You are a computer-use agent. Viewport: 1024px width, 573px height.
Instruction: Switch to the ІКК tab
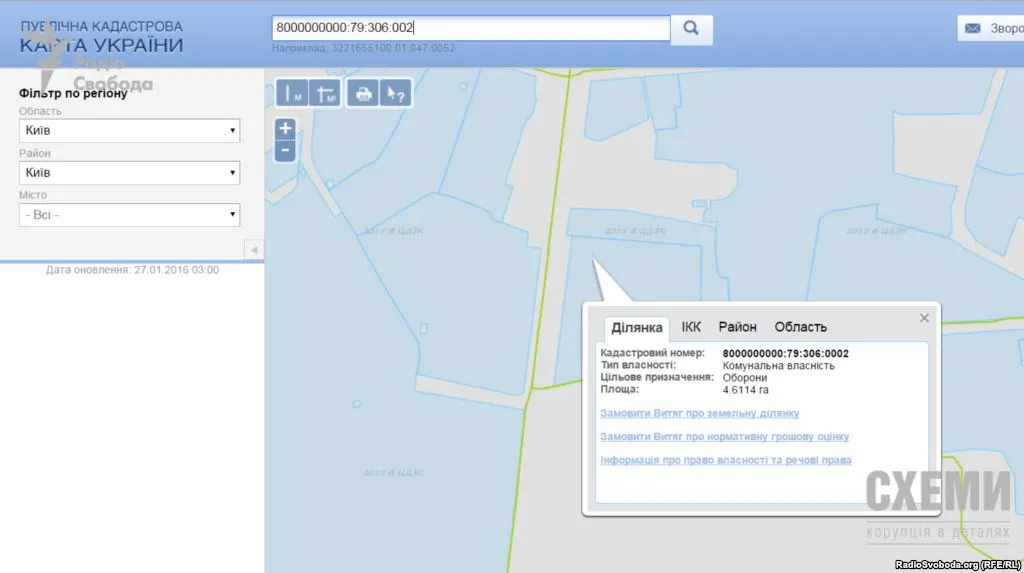click(691, 327)
